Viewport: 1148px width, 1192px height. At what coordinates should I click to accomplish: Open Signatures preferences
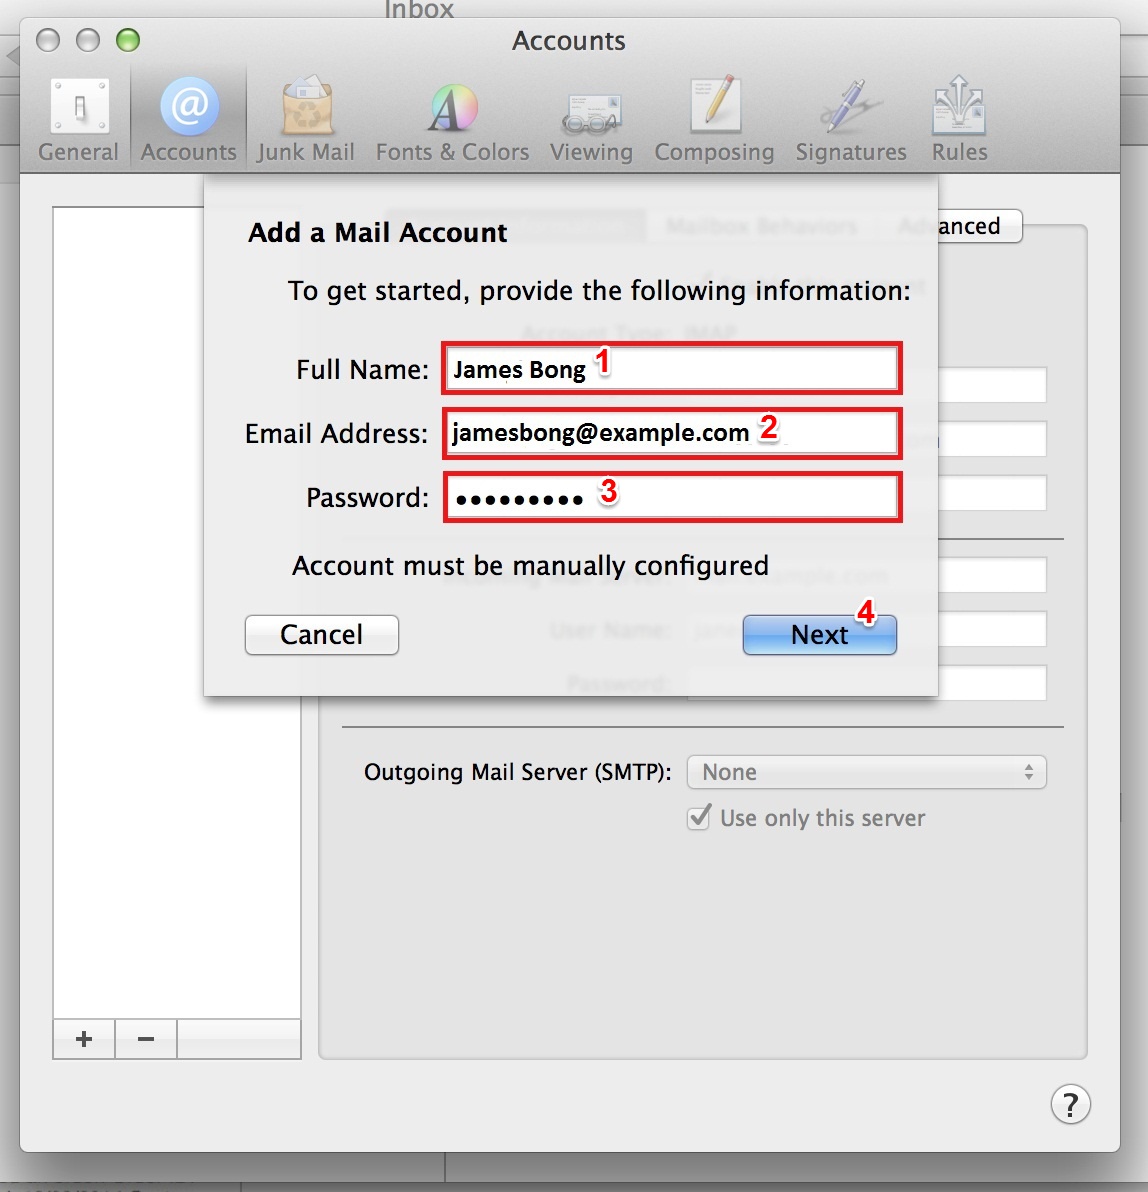tap(851, 120)
